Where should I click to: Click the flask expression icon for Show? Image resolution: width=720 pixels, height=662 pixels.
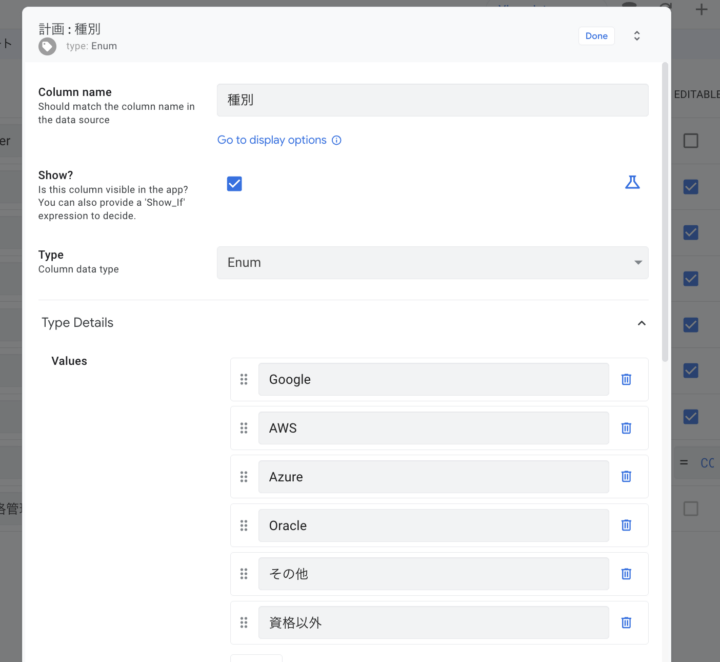[632, 183]
